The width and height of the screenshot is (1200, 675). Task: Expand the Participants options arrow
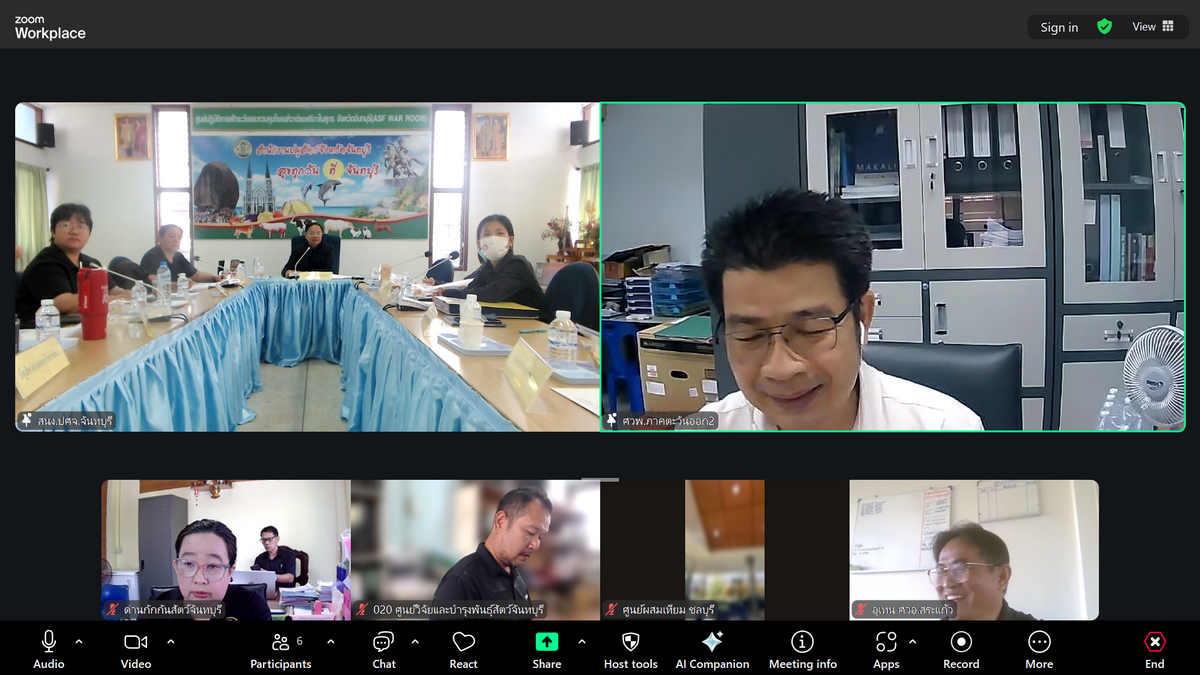click(x=331, y=641)
